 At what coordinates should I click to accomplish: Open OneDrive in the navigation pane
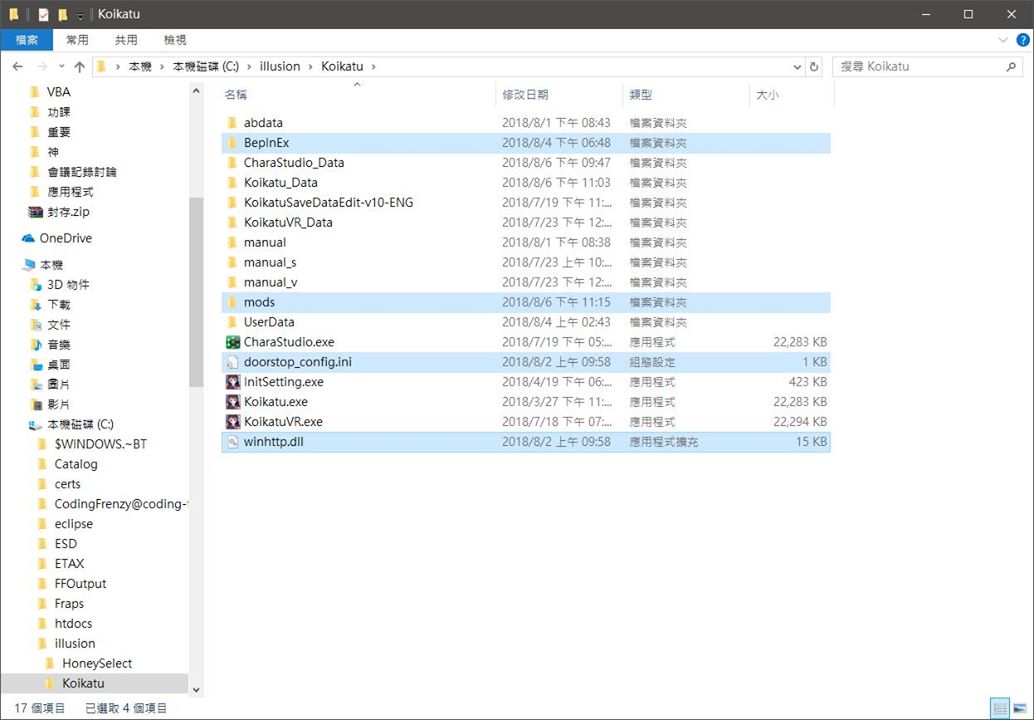pyautogui.click(x=65, y=238)
